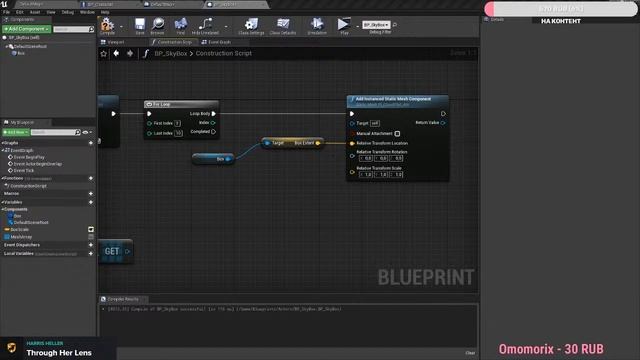Viewport: 640px width, 360px height.
Task: Select DefaultSceneRoot in Components panel
Action: coord(31,47)
